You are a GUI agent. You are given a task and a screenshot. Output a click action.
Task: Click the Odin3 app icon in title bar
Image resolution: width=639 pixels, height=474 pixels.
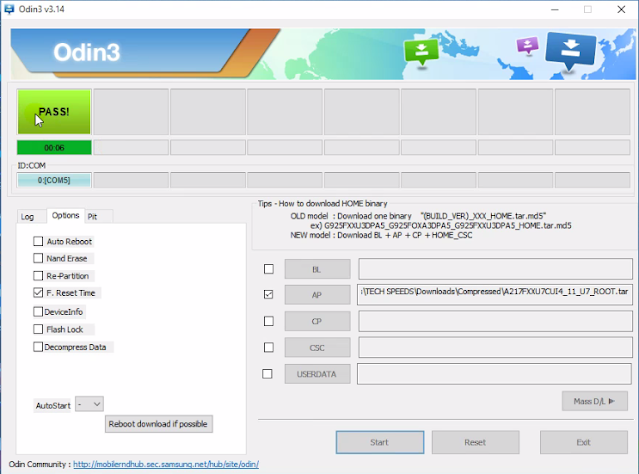coord(9,9)
